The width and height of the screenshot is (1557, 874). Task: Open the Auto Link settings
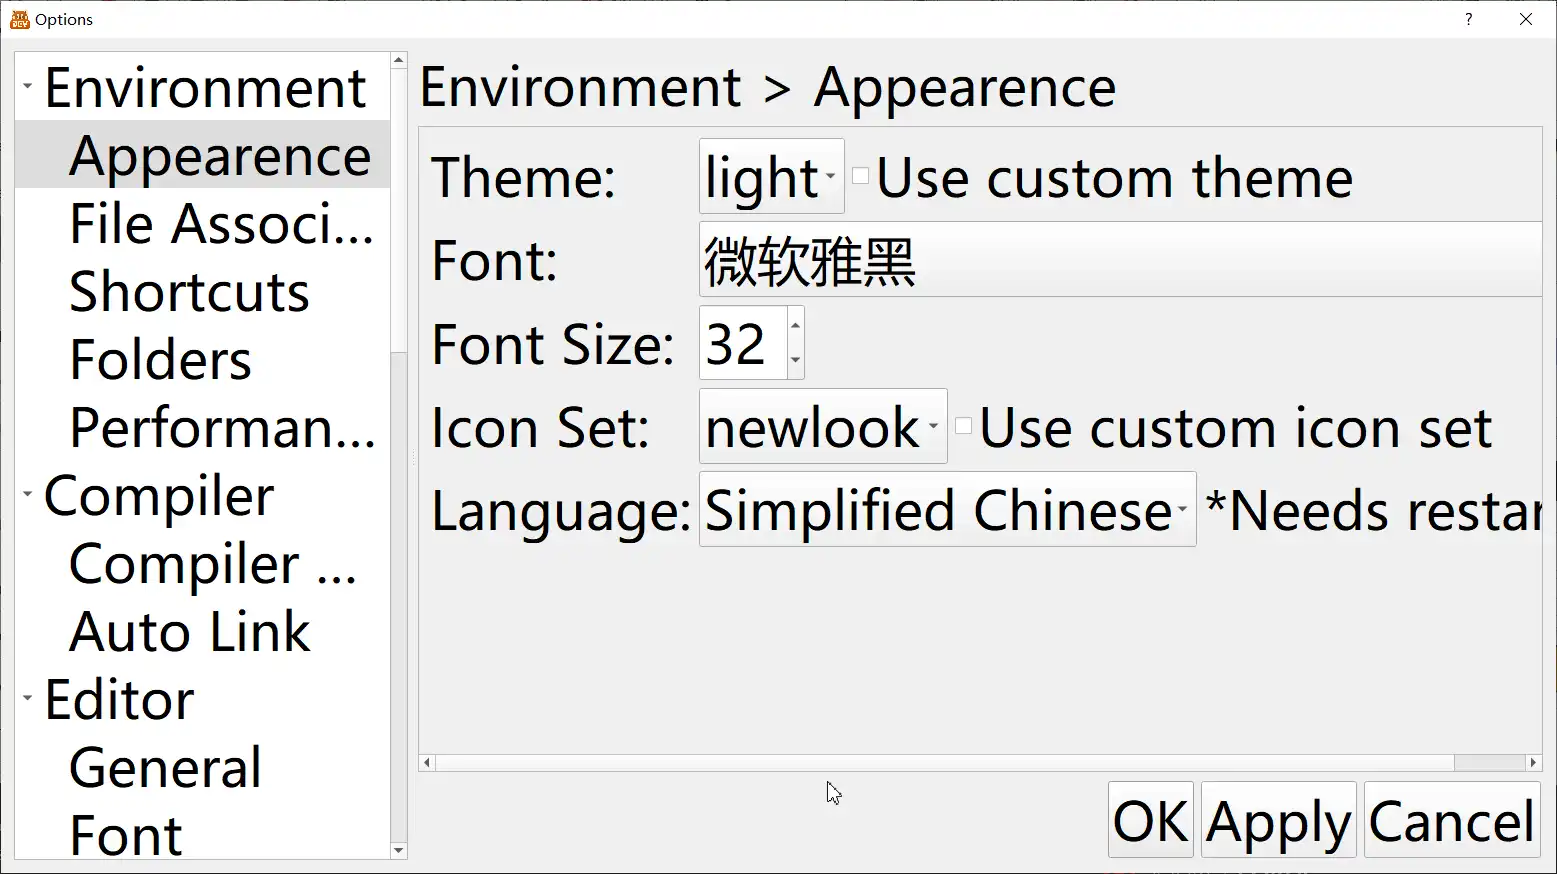[x=190, y=631]
